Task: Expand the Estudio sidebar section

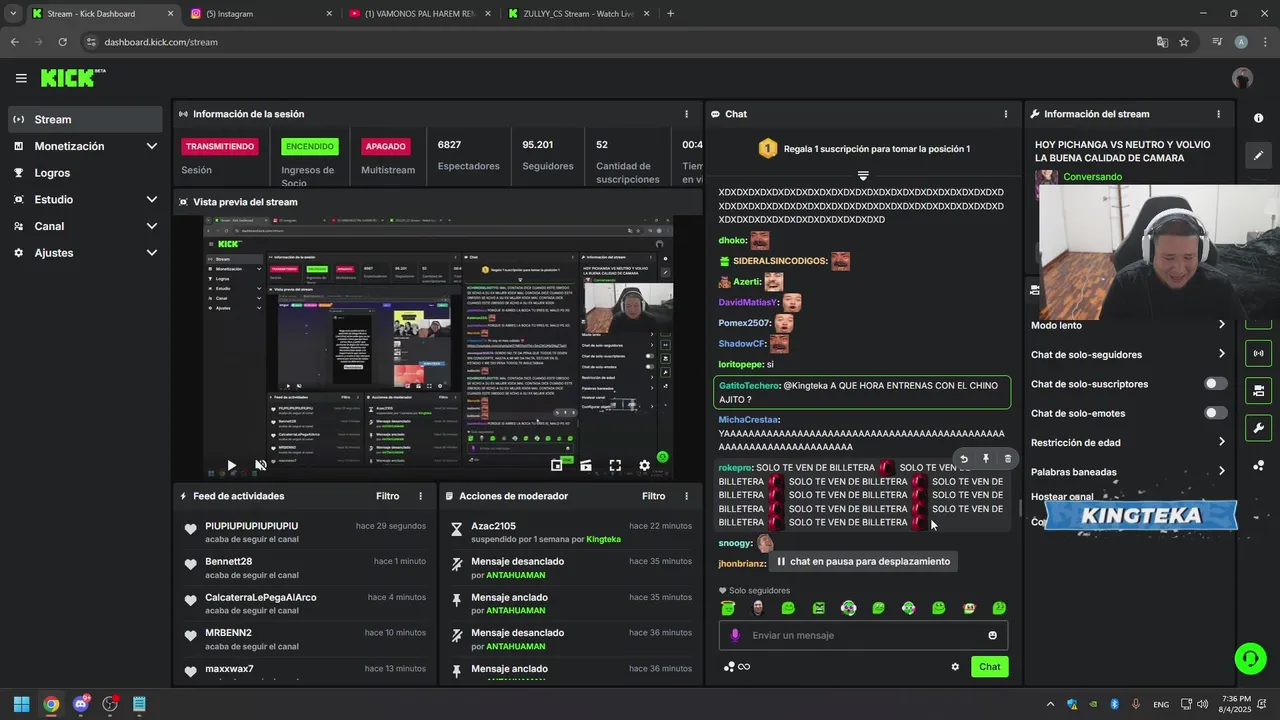Action: tap(85, 199)
